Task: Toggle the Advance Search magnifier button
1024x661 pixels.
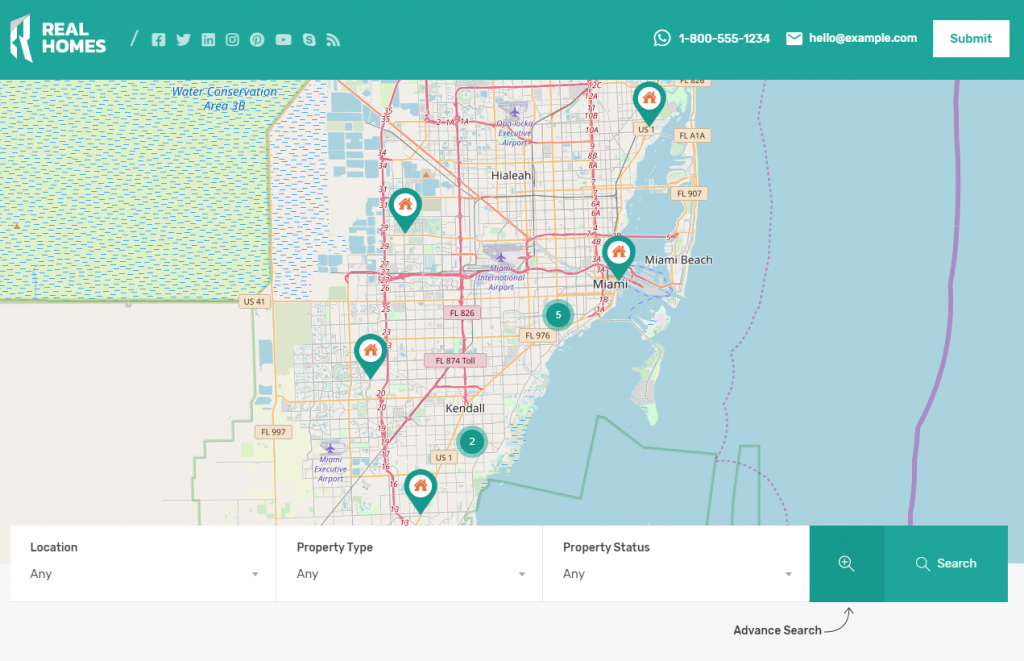Action: [847, 564]
